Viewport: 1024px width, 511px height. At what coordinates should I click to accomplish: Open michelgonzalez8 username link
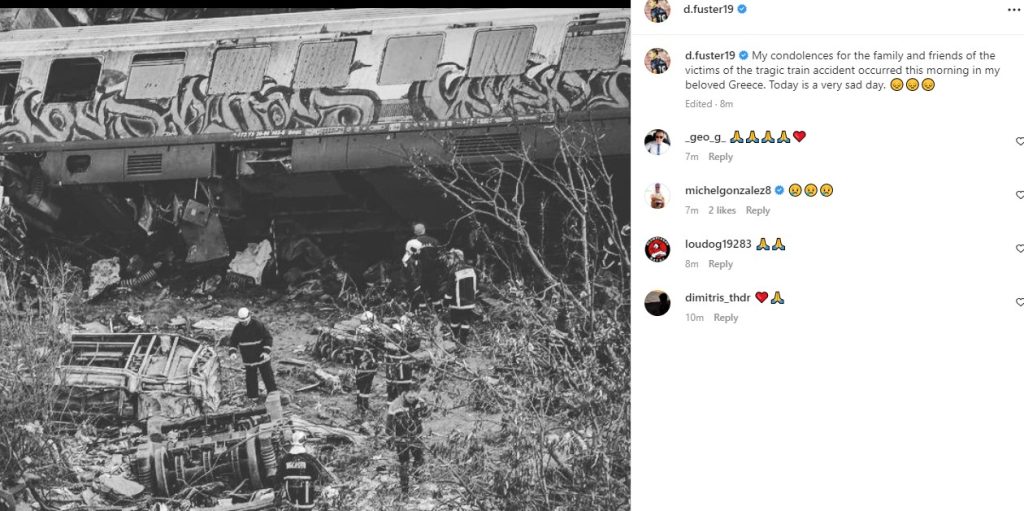click(728, 190)
